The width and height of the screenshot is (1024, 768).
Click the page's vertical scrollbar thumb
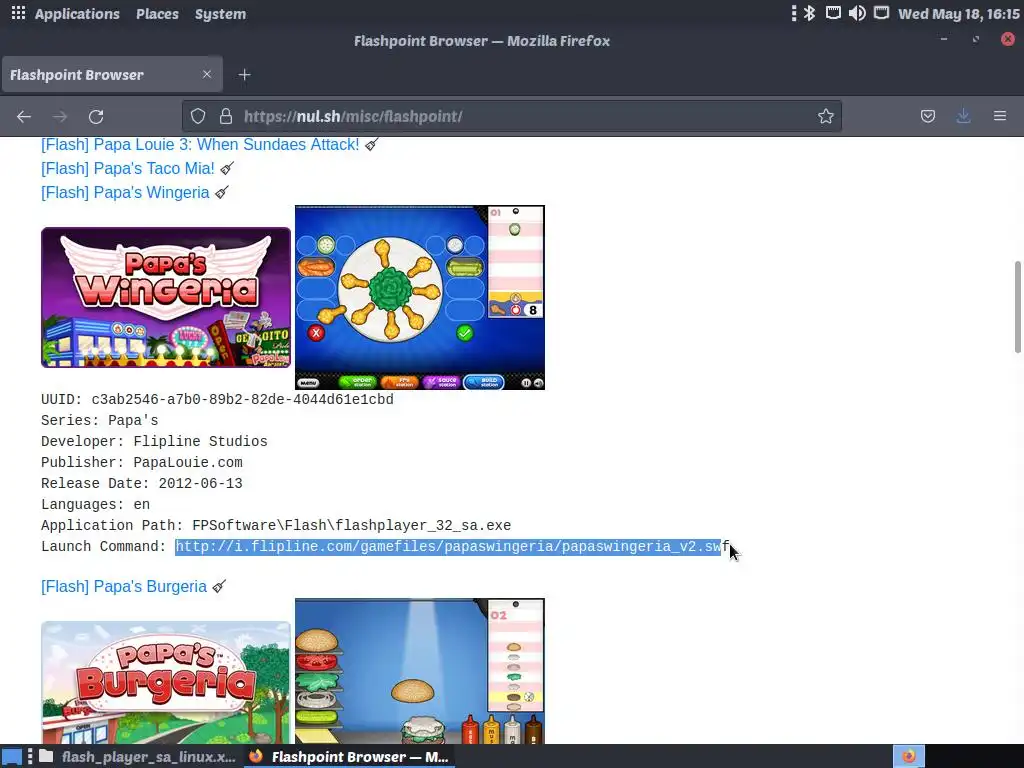[1018, 307]
